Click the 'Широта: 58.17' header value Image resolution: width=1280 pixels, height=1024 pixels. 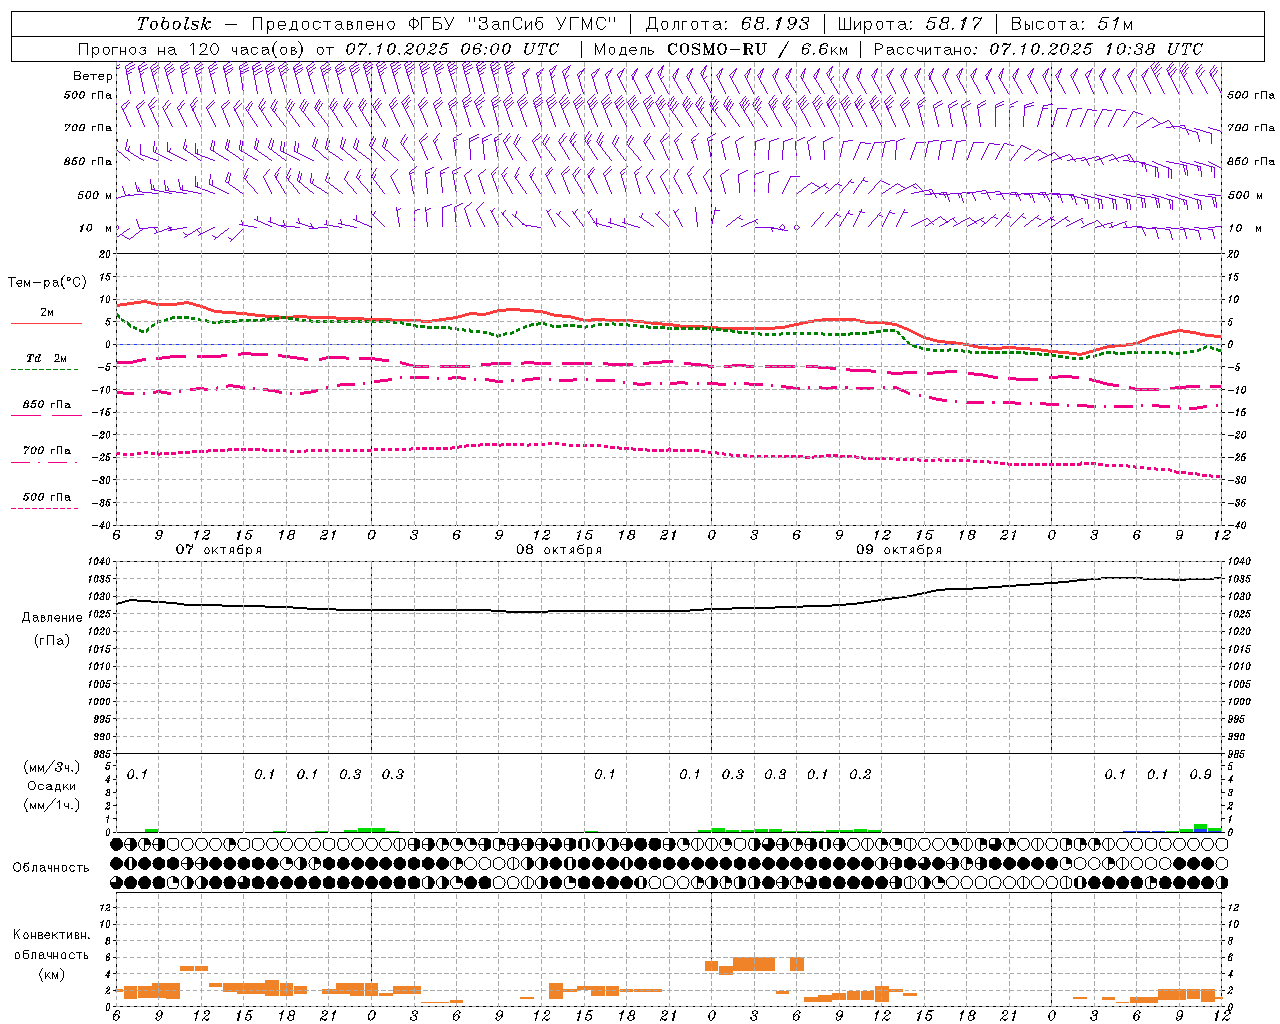909,24
